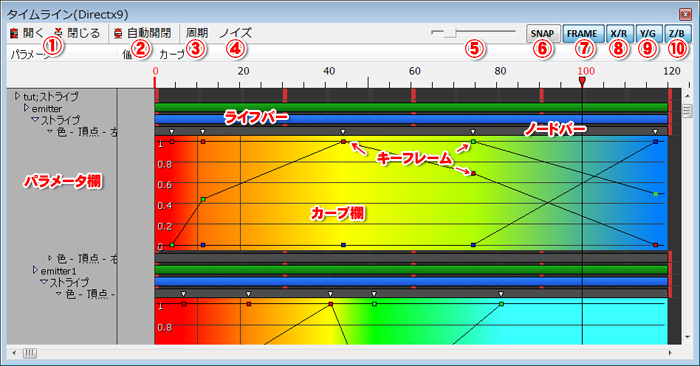
Task: Toggle the Y/G channel button
Action: [x=648, y=34]
